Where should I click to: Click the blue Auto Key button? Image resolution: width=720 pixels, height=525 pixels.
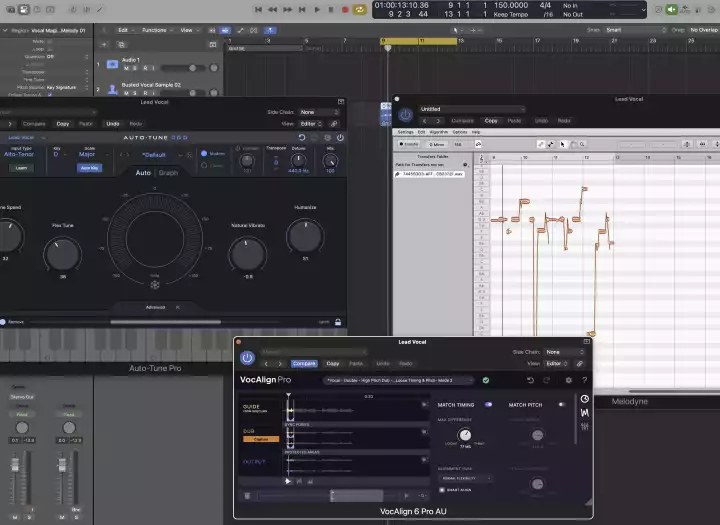(90, 168)
